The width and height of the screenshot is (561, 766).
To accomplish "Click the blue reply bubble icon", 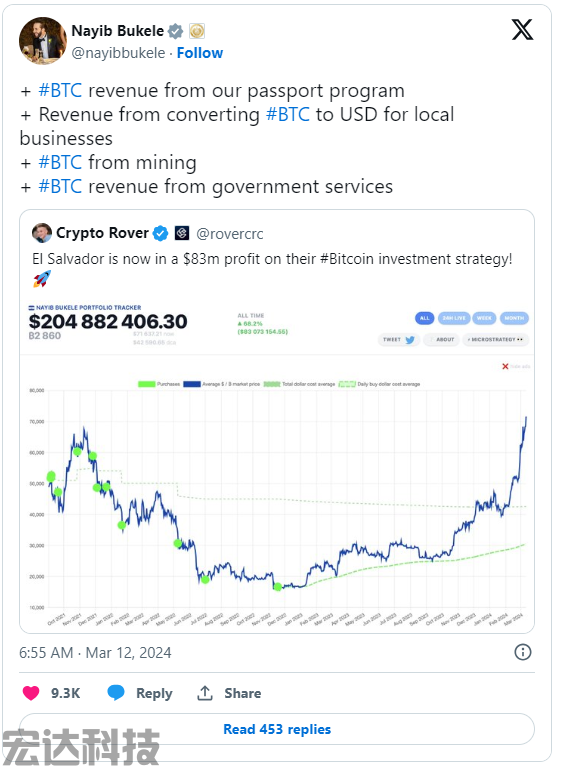I will (x=116, y=693).
